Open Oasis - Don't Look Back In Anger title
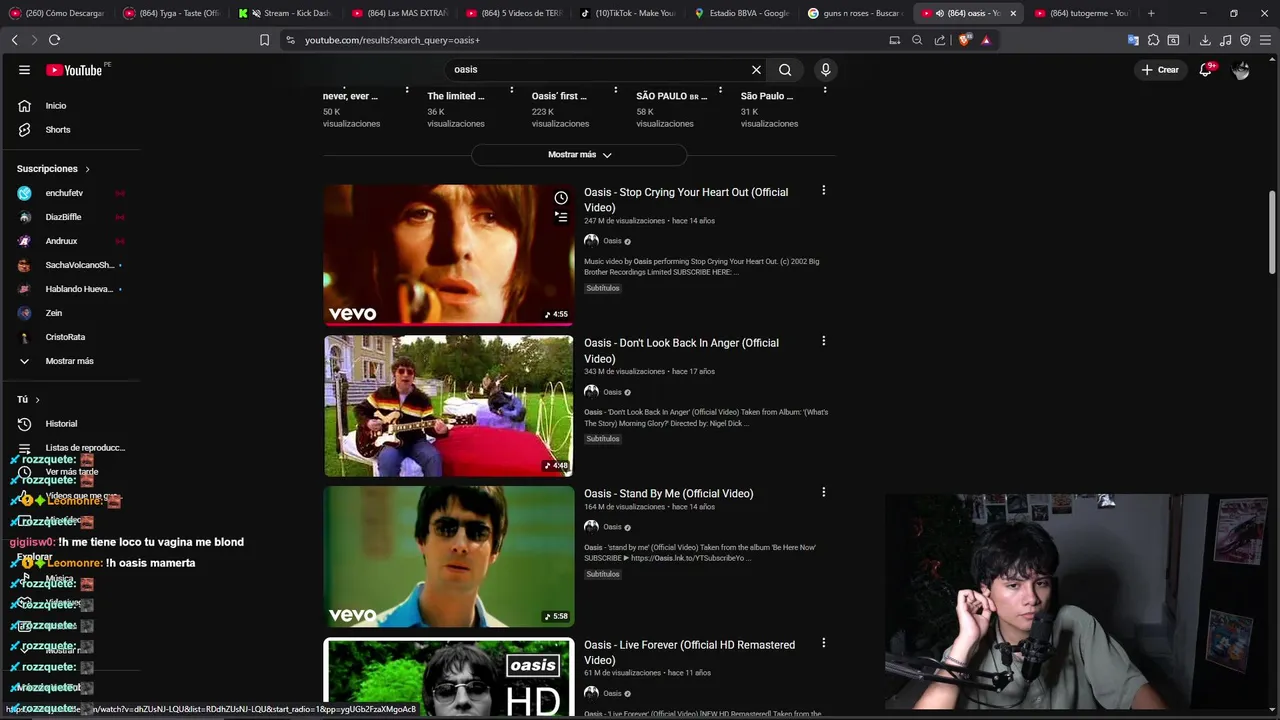This screenshot has height=720, width=1280. pyautogui.click(x=681, y=351)
